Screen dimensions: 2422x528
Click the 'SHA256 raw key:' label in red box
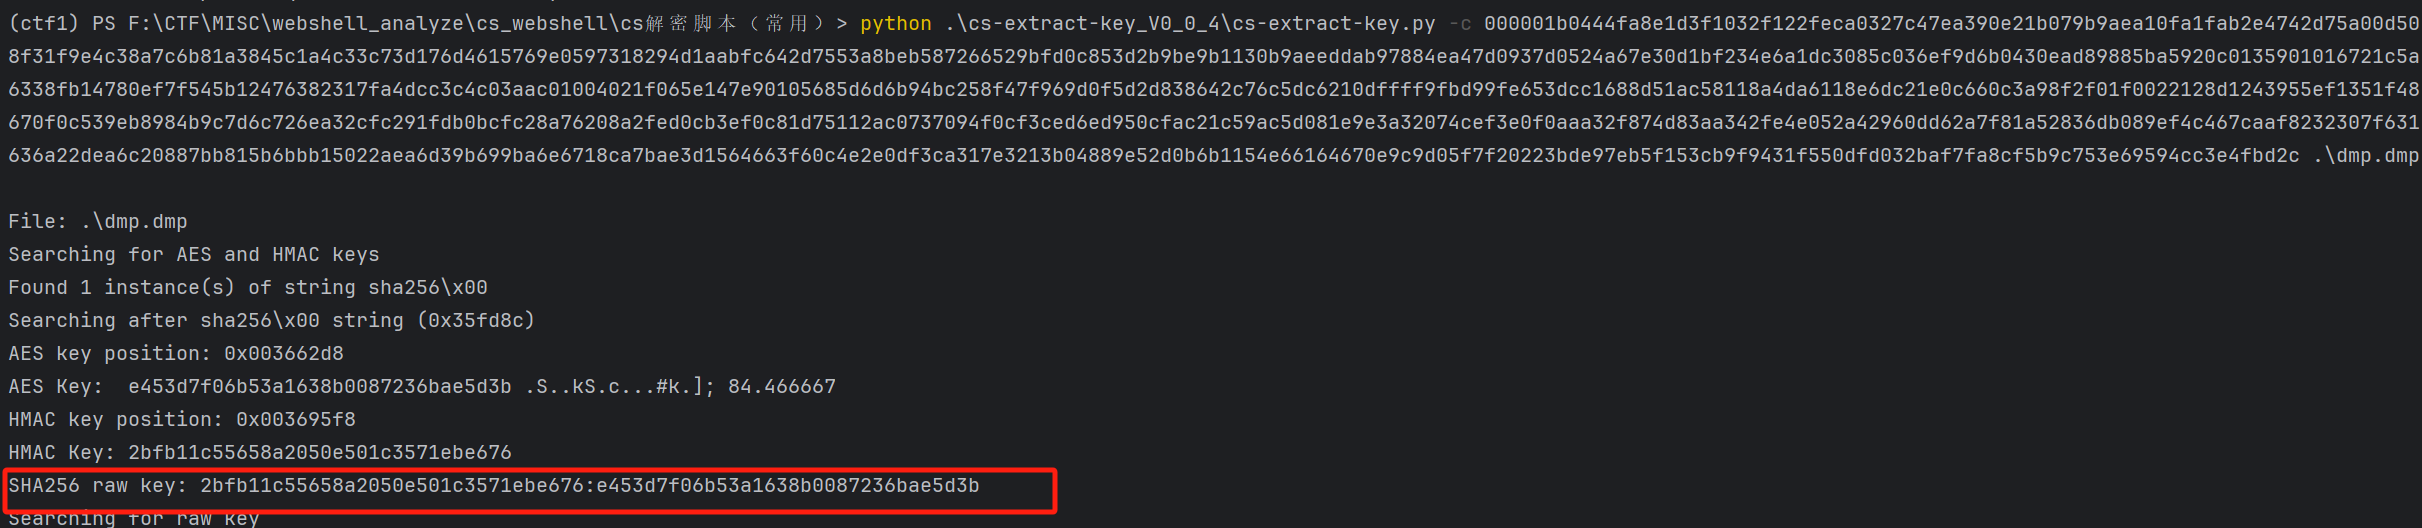pos(98,486)
